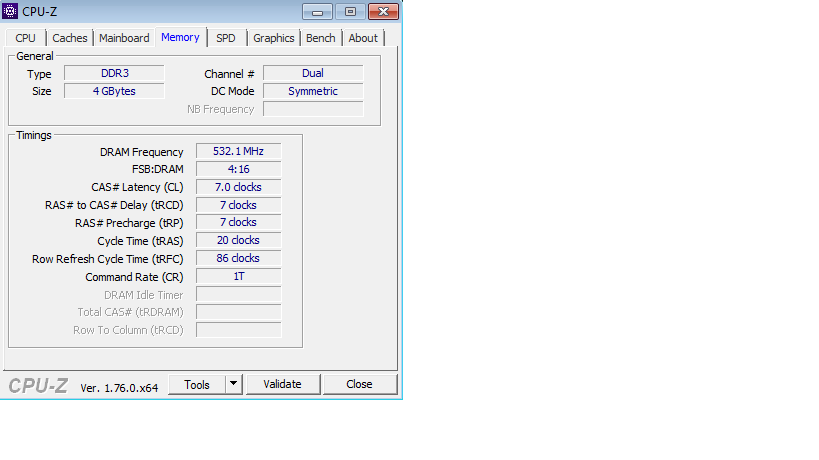Screen dimensions: 819x460
Task: Select CAS# Latency value 7.0 clocks
Action: coord(239,187)
